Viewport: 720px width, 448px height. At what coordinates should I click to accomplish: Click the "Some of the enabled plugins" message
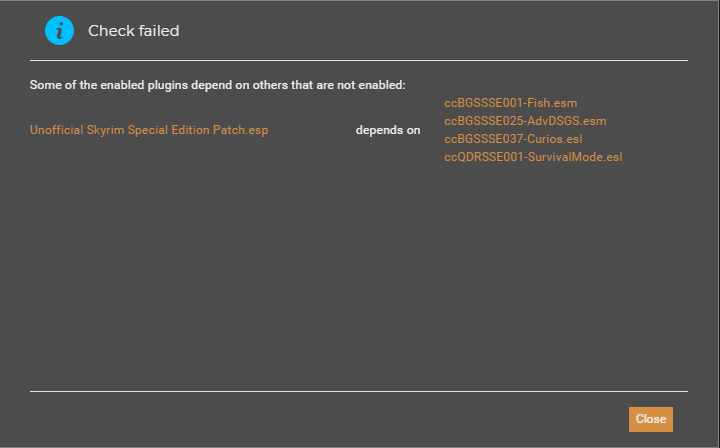tap(217, 85)
